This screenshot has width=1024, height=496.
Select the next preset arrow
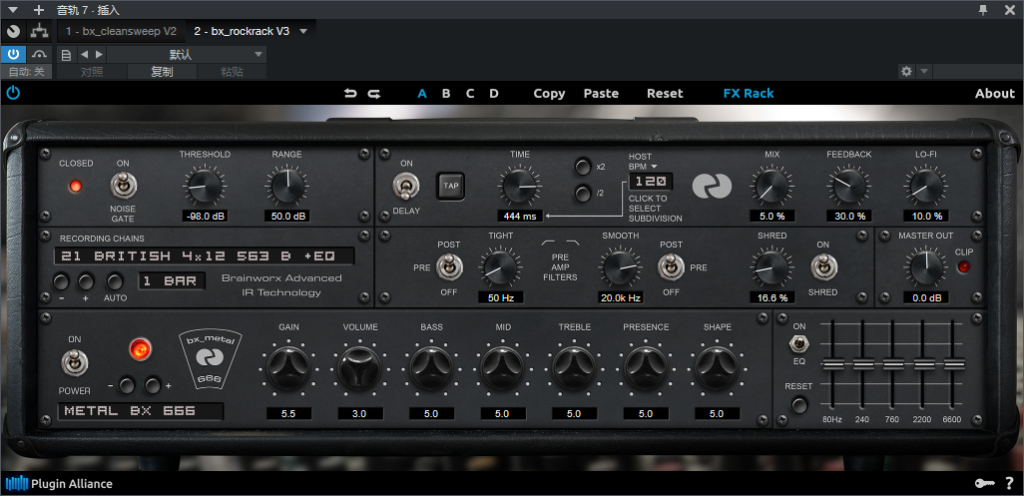[x=99, y=55]
